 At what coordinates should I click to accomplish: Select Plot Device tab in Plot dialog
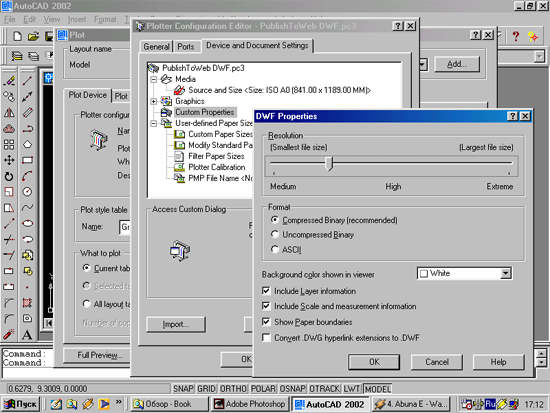point(87,95)
